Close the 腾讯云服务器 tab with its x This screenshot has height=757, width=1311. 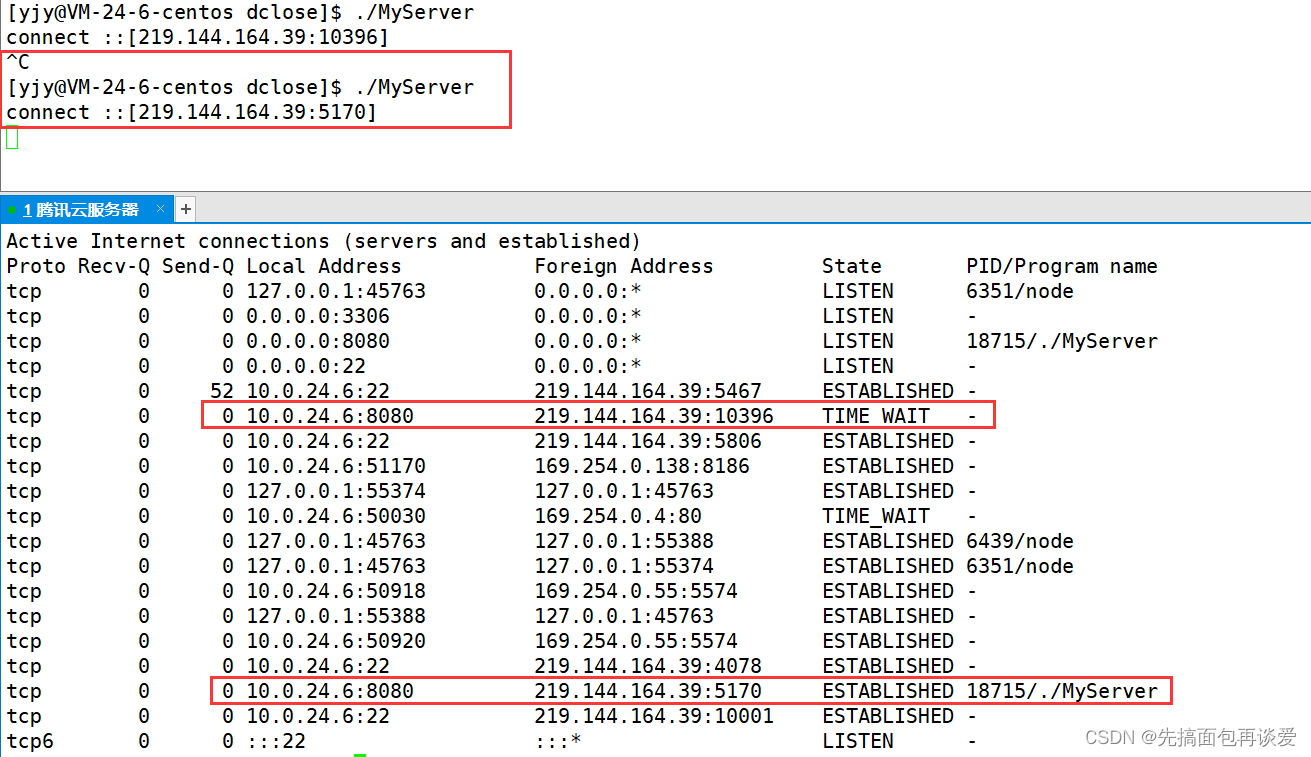pos(159,210)
